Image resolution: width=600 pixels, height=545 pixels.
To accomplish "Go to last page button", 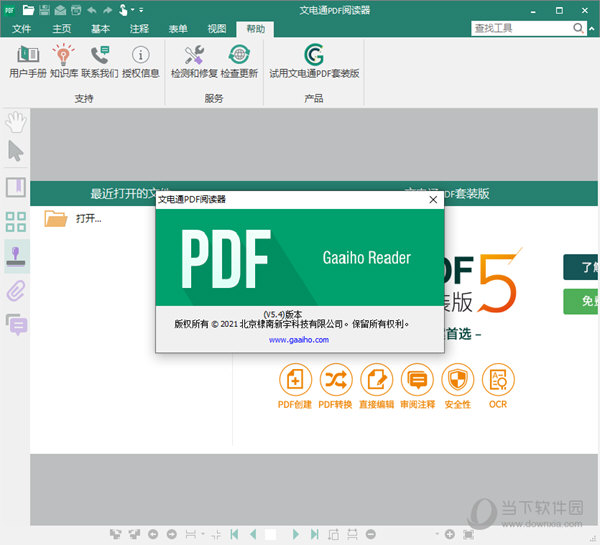I will click(315, 534).
